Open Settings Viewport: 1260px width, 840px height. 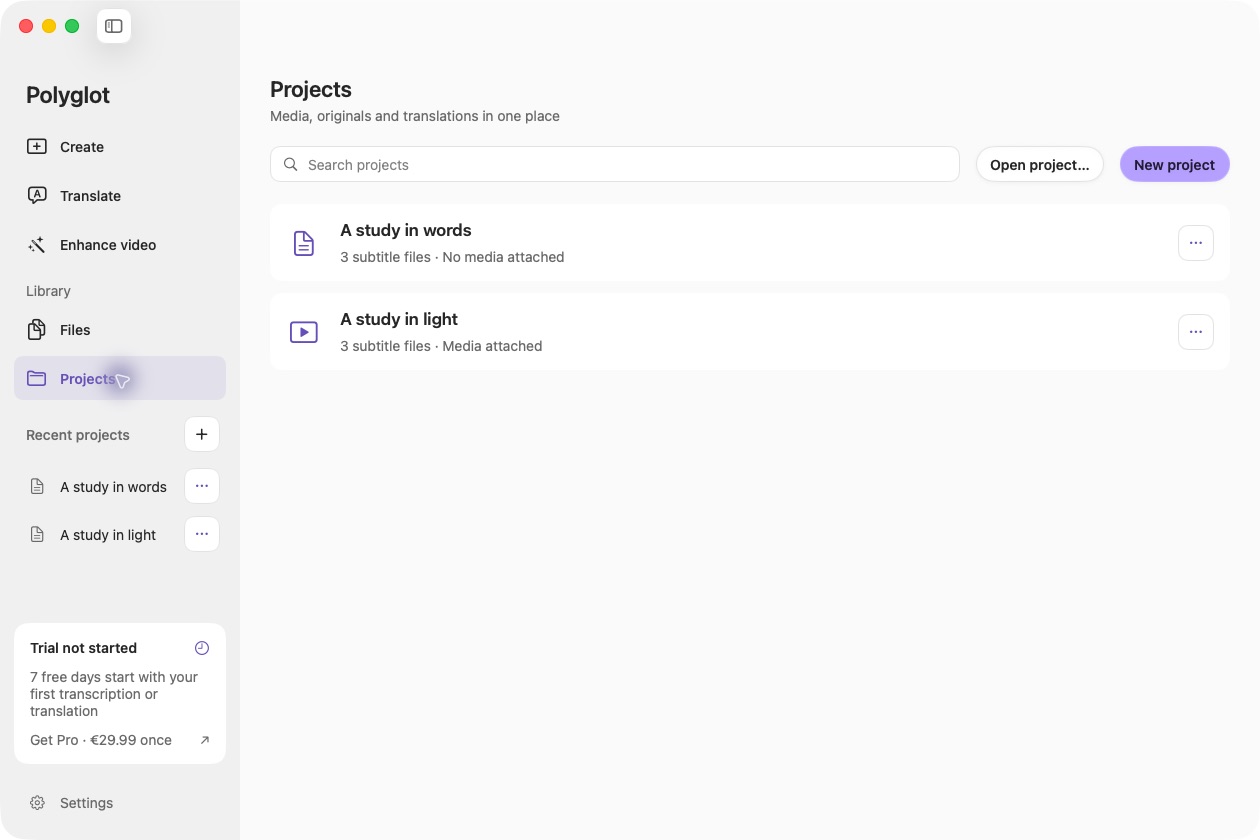(120, 803)
